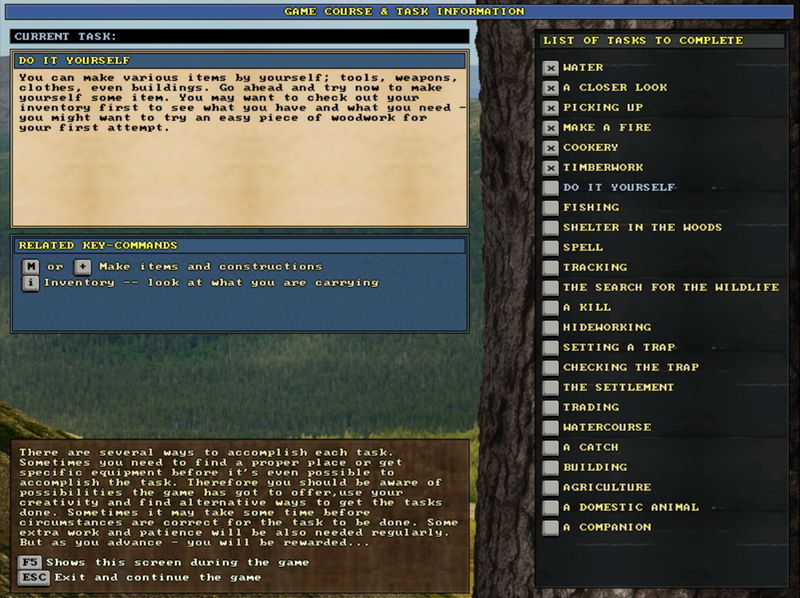This screenshot has width=800, height=598.
Task: Check the FISHING task checkbox
Action: click(548, 207)
